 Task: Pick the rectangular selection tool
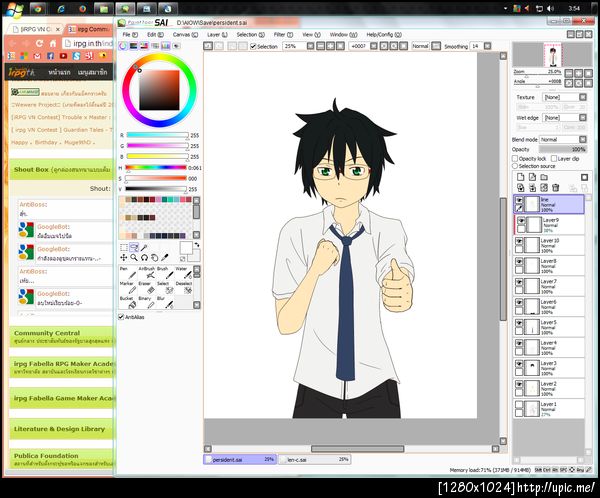click(x=124, y=248)
